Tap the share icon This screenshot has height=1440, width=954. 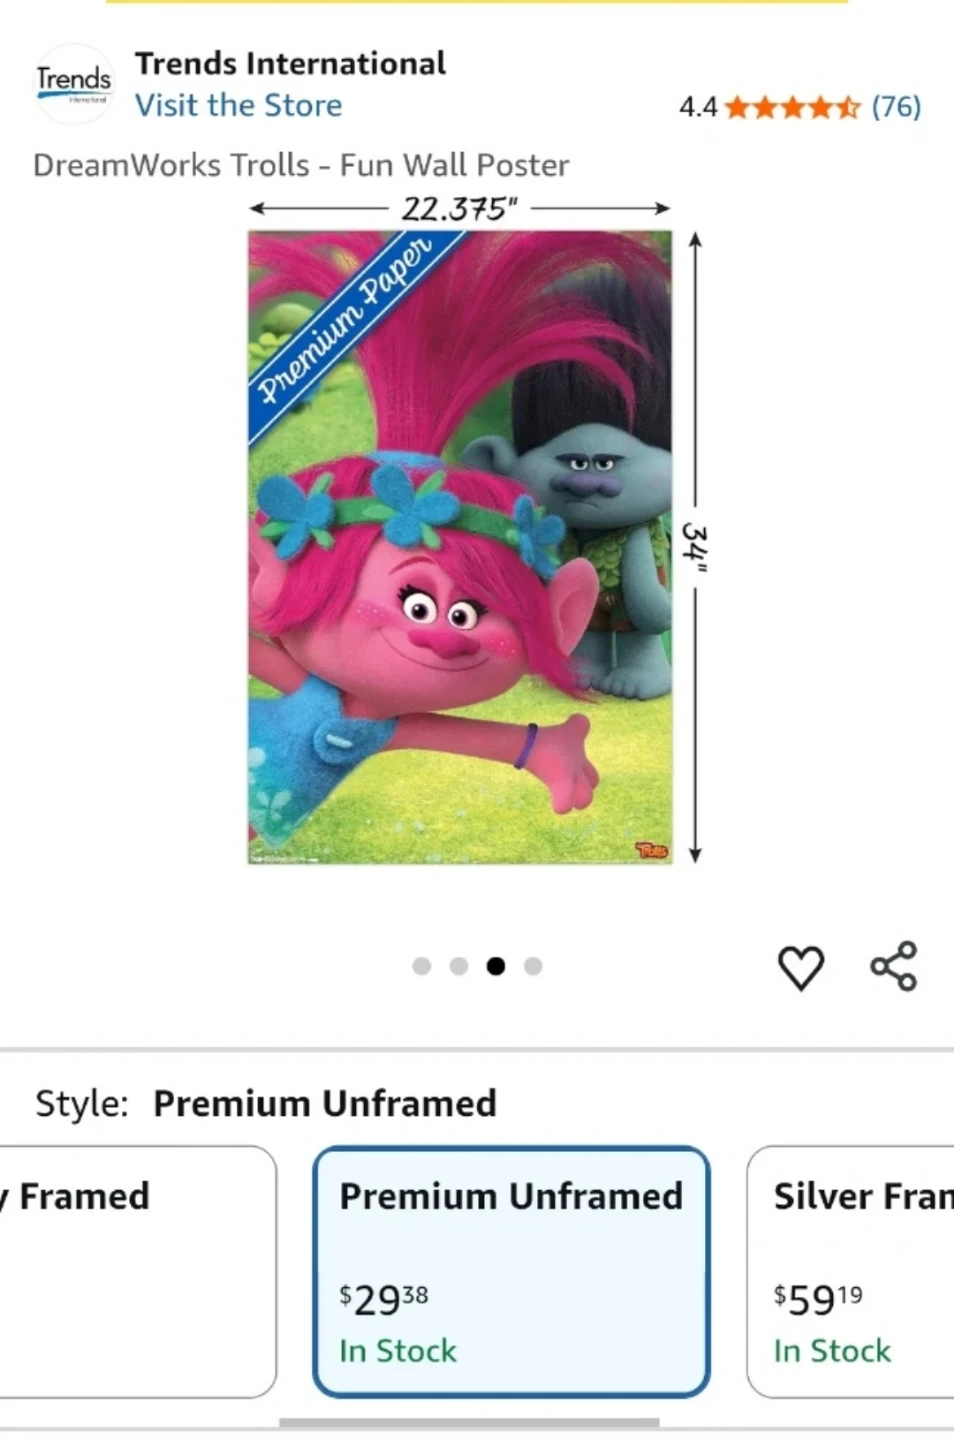[893, 966]
